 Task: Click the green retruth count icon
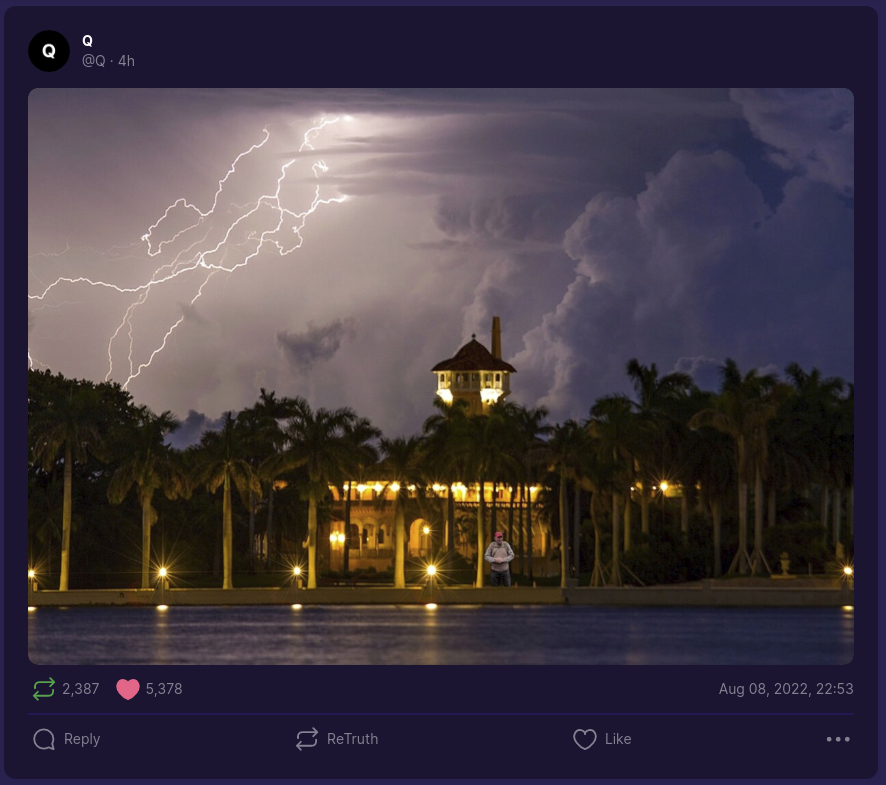[44, 689]
